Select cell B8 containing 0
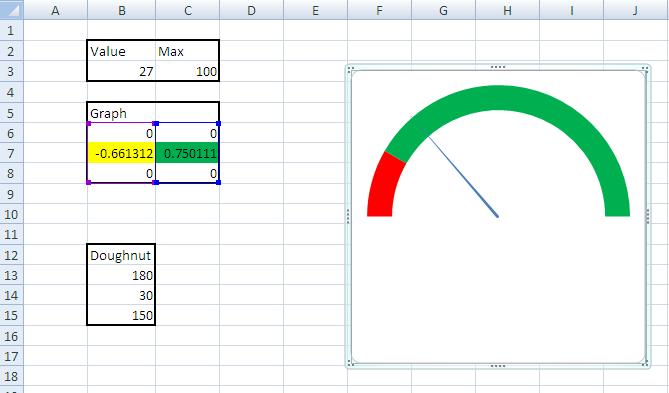The width and height of the screenshot is (669, 393). point(122,173)
